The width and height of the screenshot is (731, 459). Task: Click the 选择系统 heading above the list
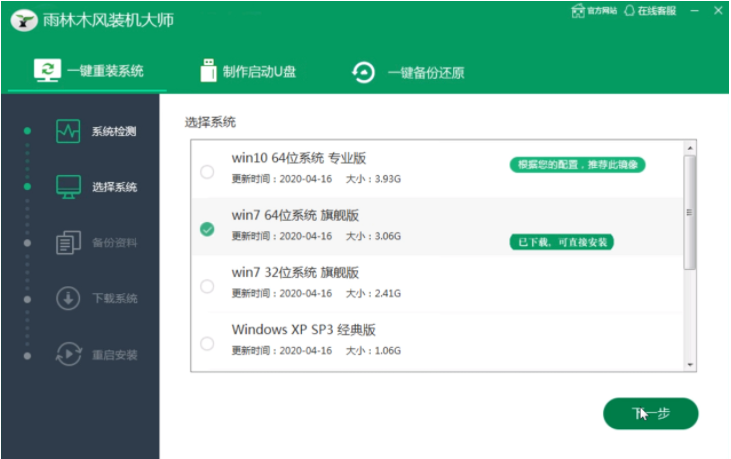click(x=210, y=122)
